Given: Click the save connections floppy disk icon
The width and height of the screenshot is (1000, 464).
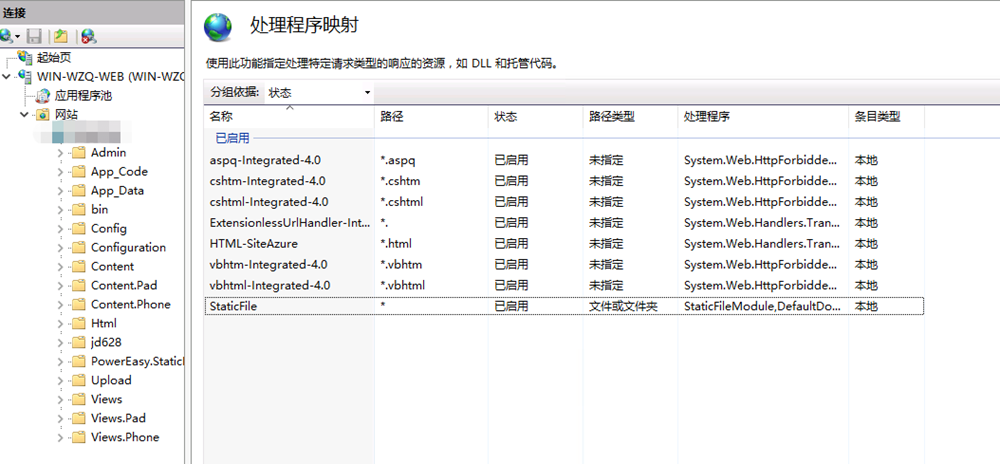Looking at the screenshot, I should point(34,36).
